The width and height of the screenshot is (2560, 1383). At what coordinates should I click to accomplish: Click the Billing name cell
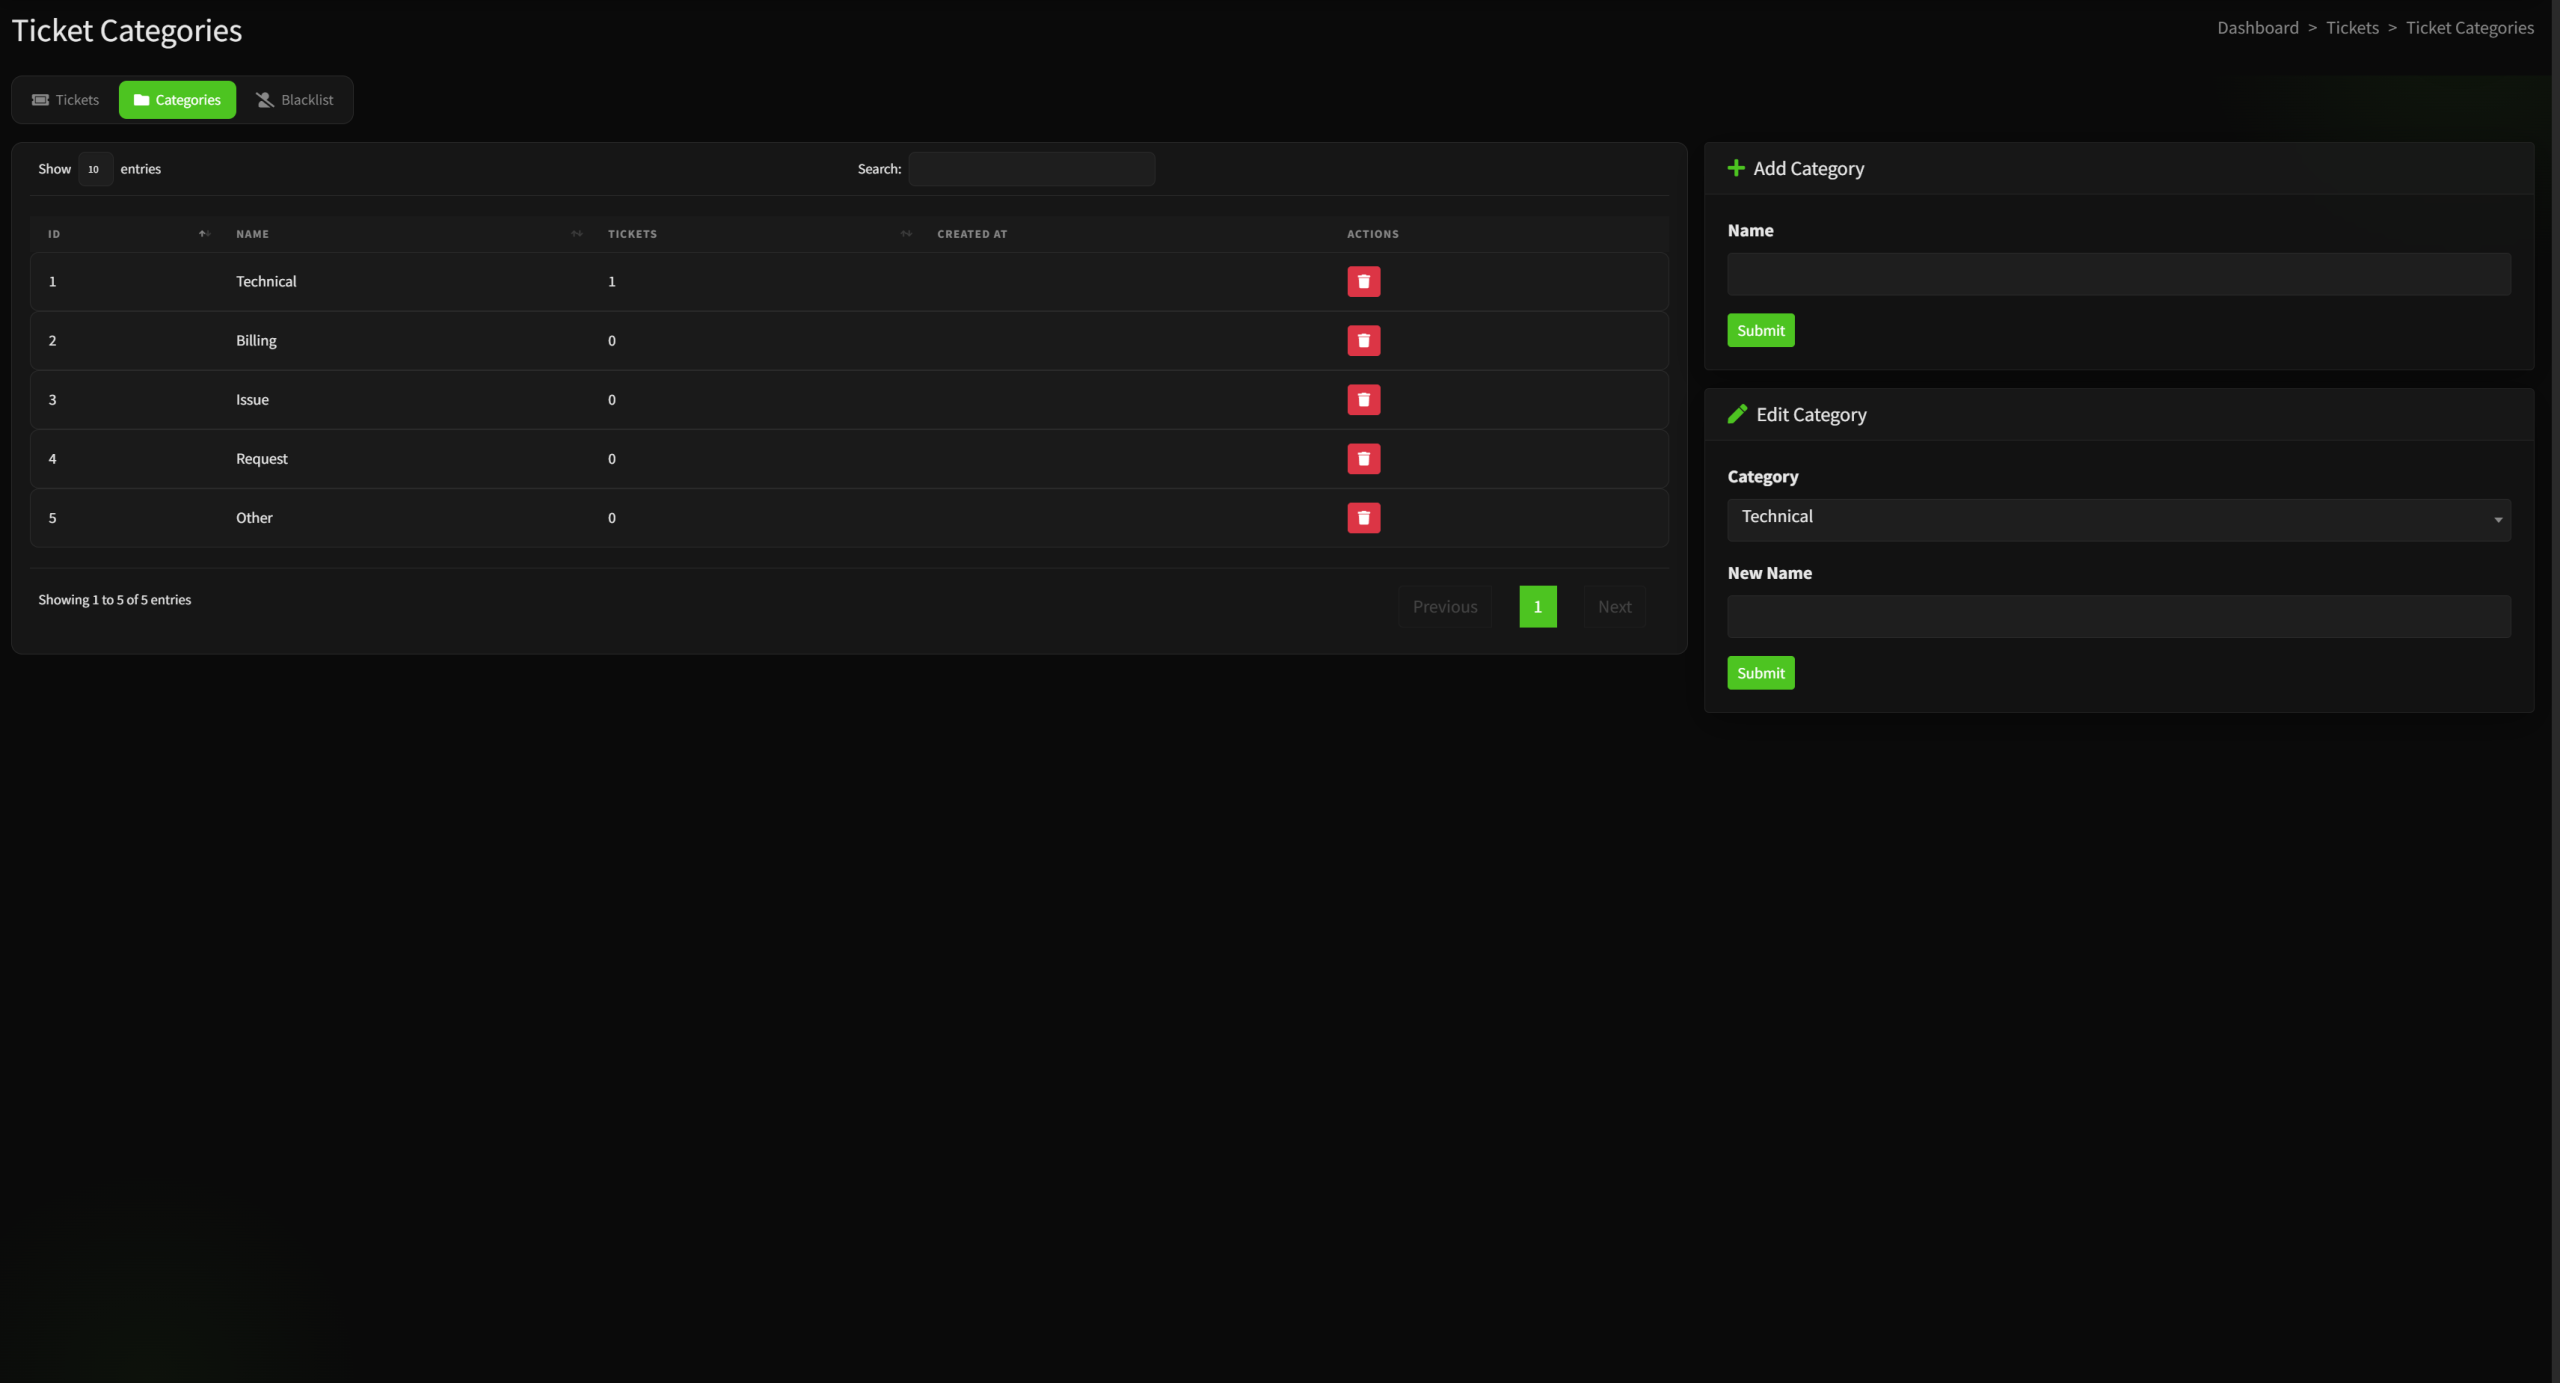[256, 340]
